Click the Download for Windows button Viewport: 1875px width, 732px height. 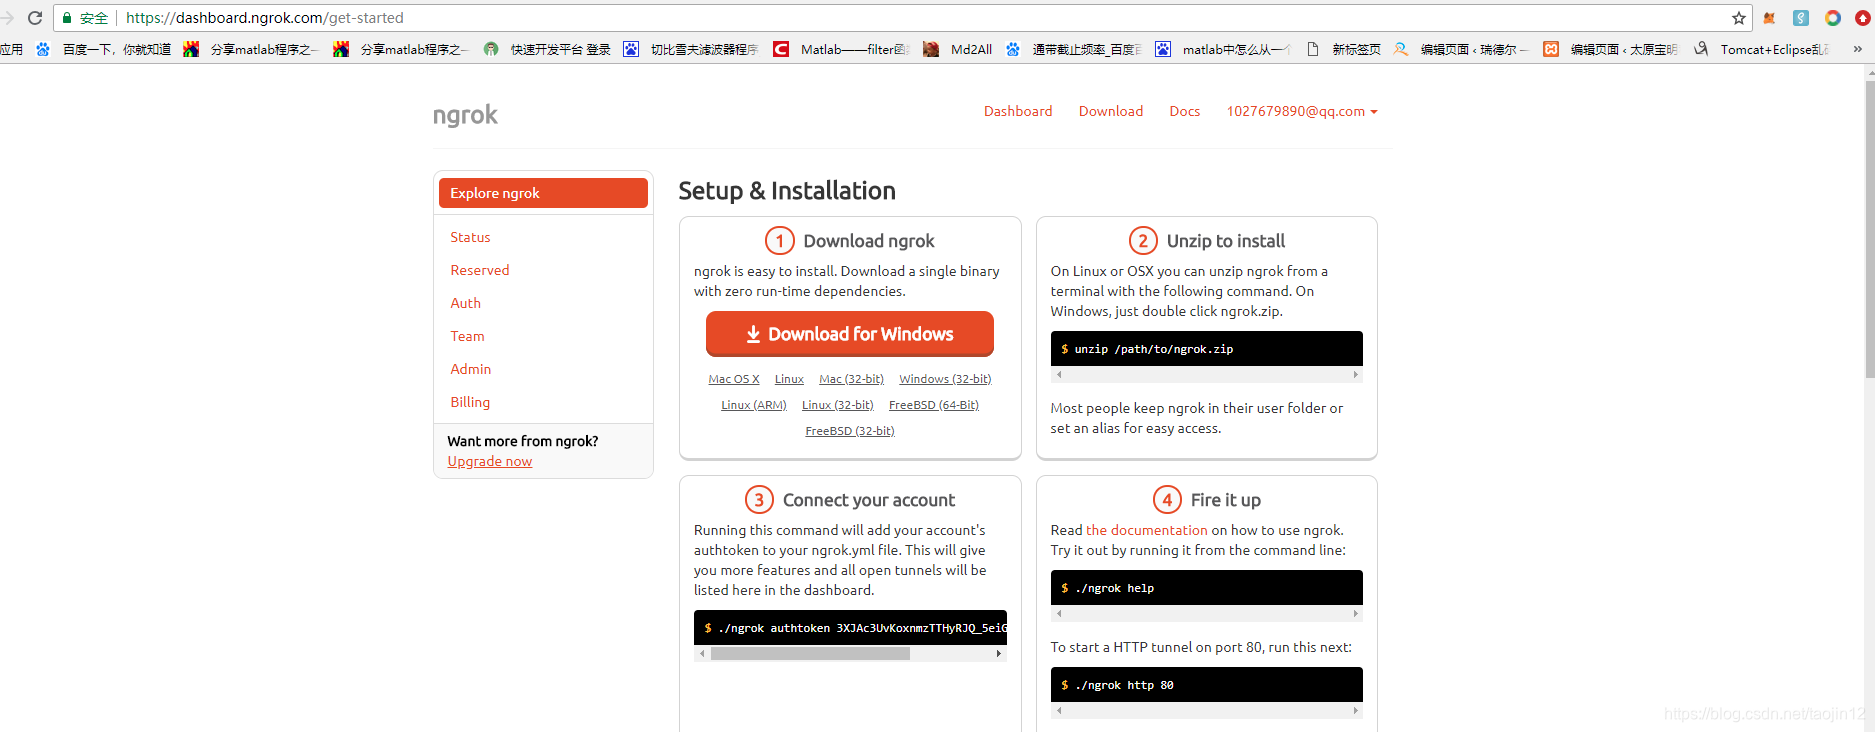(850, 334)
